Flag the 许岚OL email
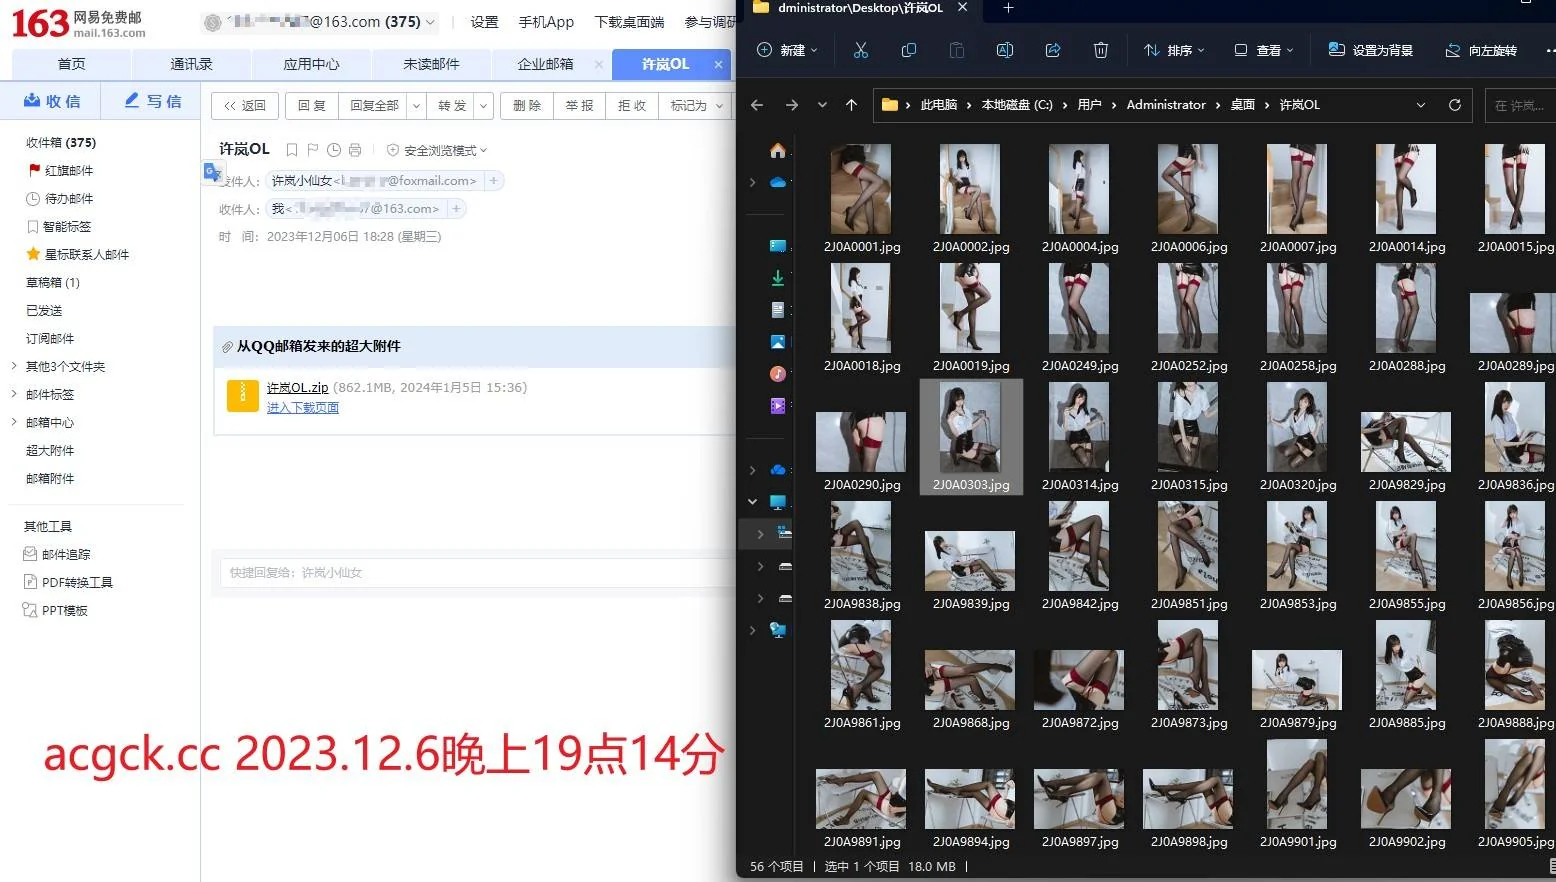The width and height of the screenshot is (1556, 882). [x=313, y=150]
